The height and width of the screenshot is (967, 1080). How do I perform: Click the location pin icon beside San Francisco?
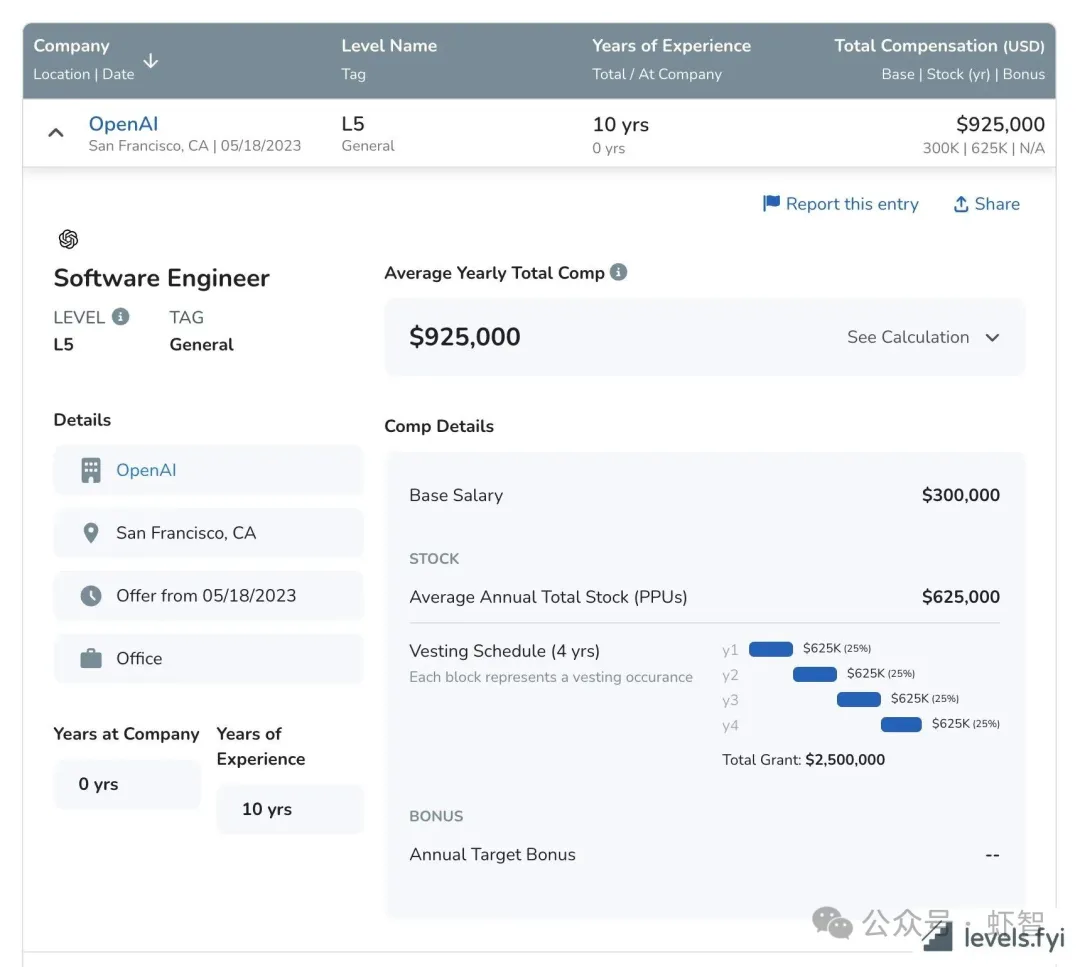point(91,533)
